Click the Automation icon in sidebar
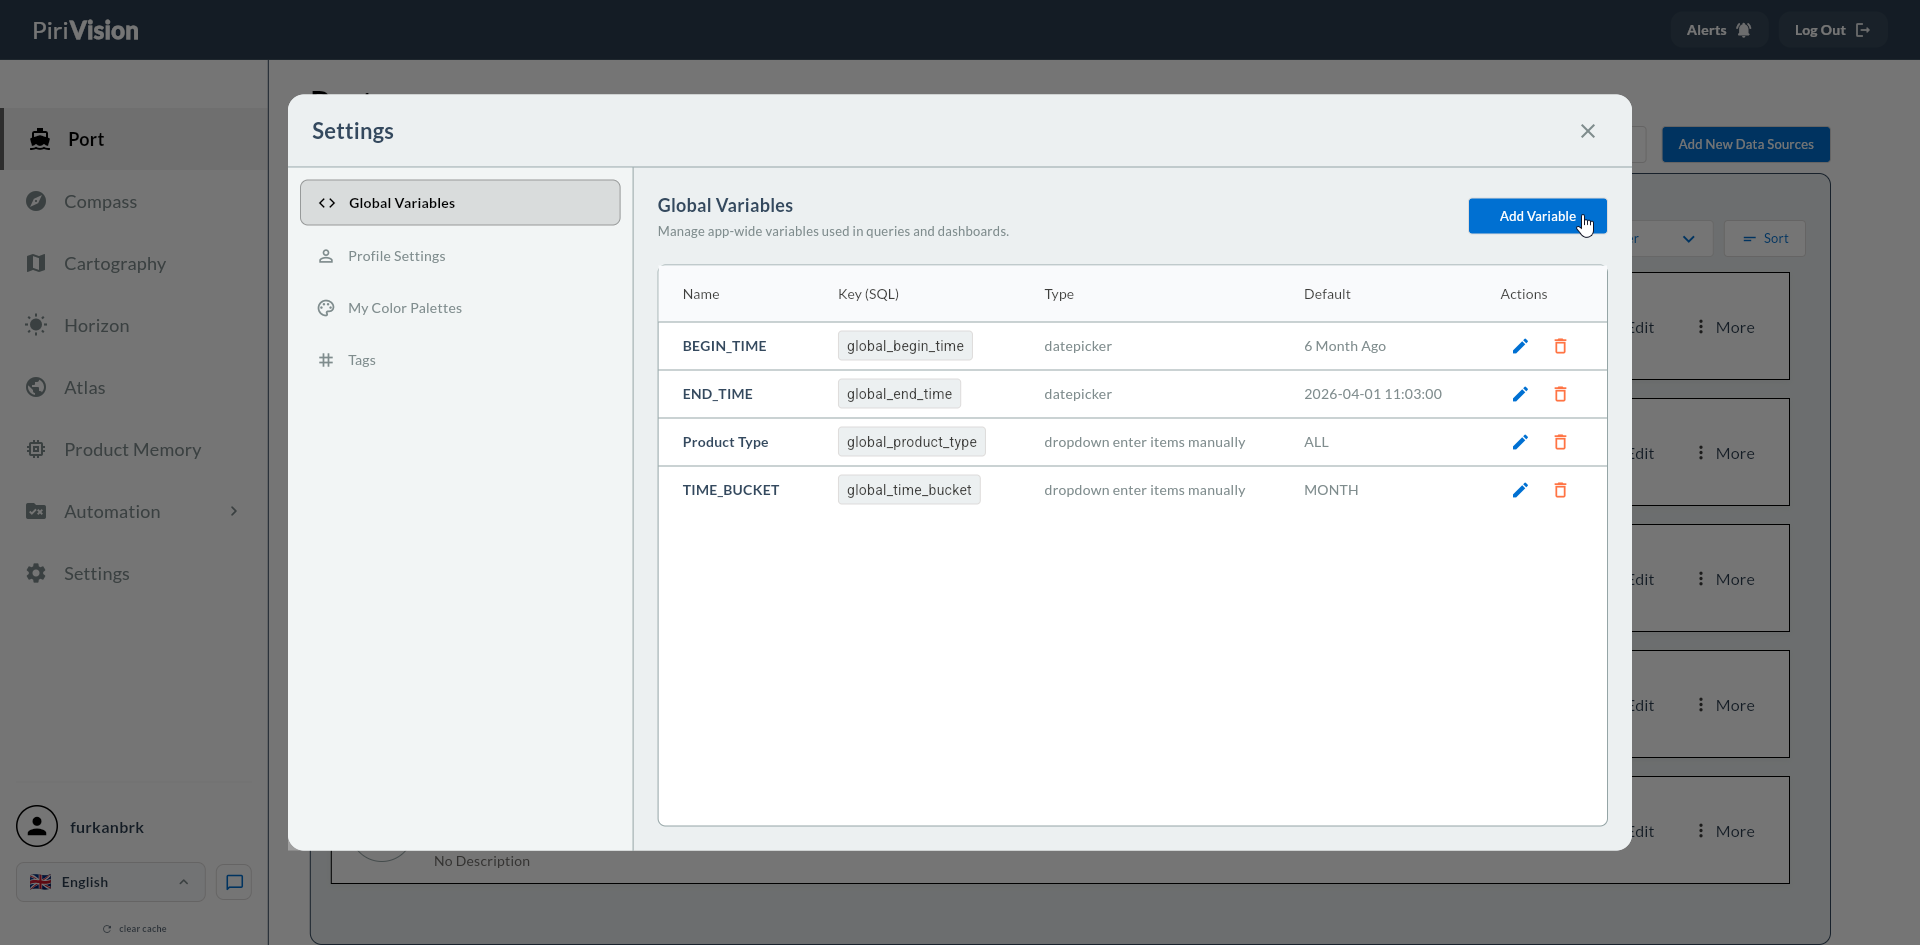This screenshot has width=1920, height=945. 36,511
